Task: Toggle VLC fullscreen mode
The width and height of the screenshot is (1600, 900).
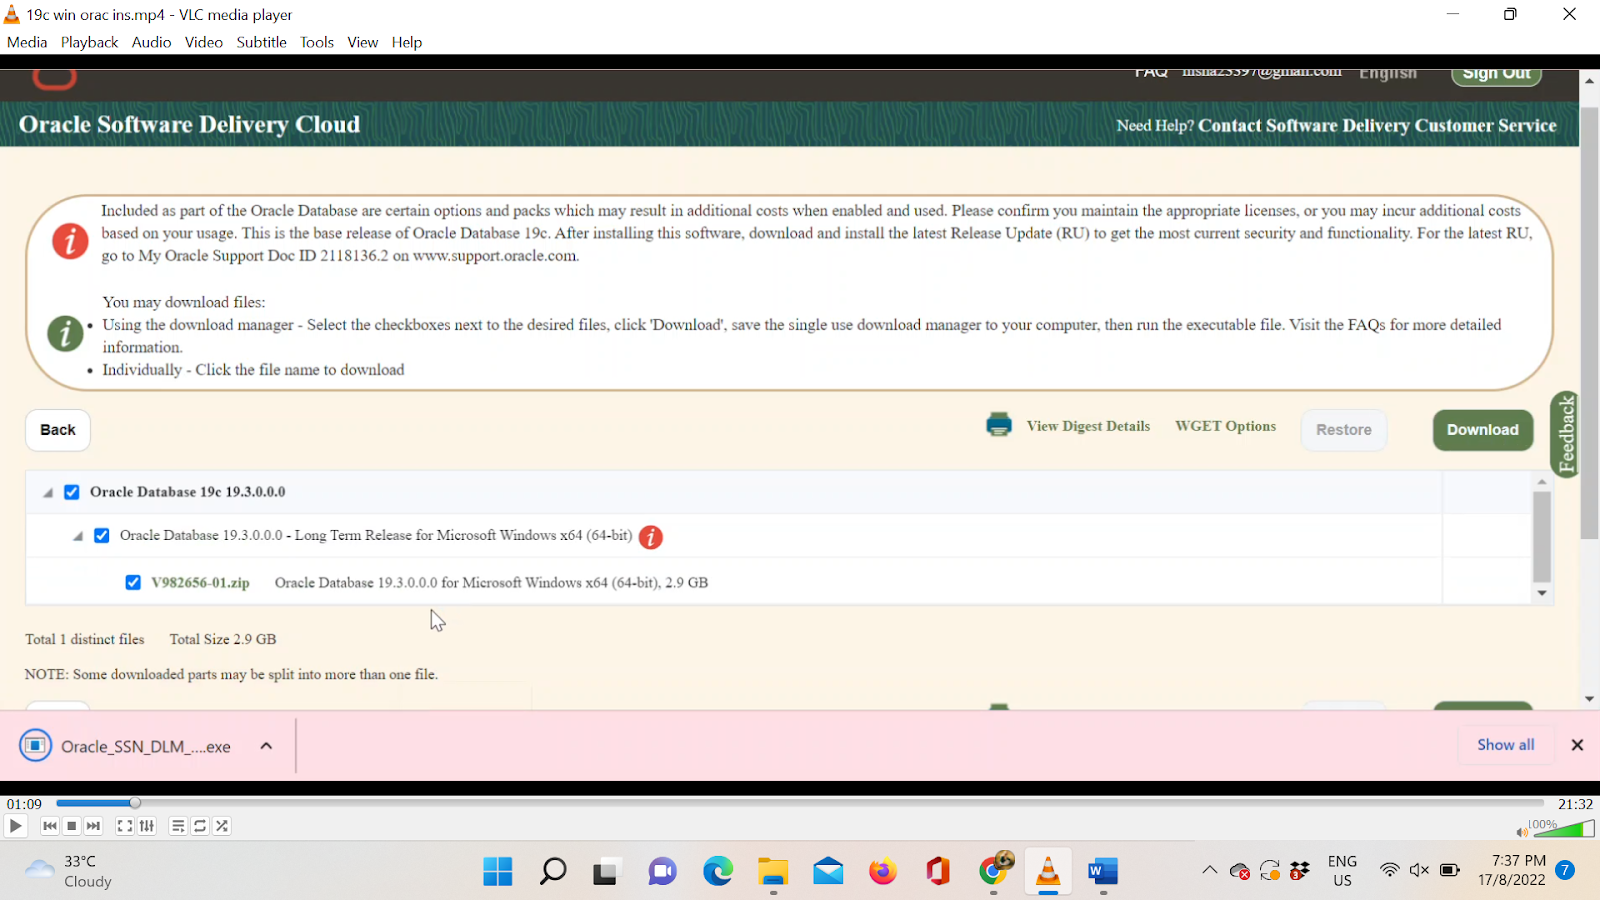Action: pos(125,826)
